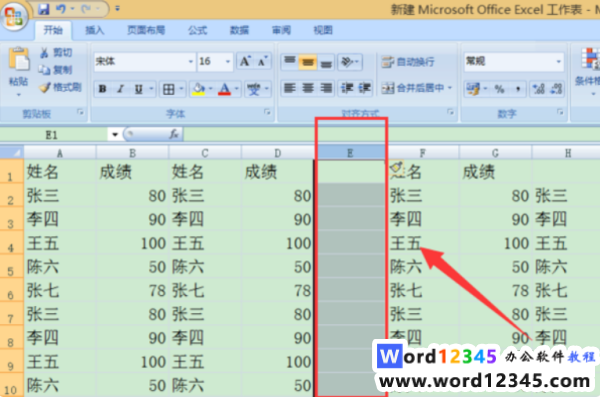Image resolution: width=600 pixels, height=397 pixels.
Task: Copy selection with 复制
Action: point(56,70)
